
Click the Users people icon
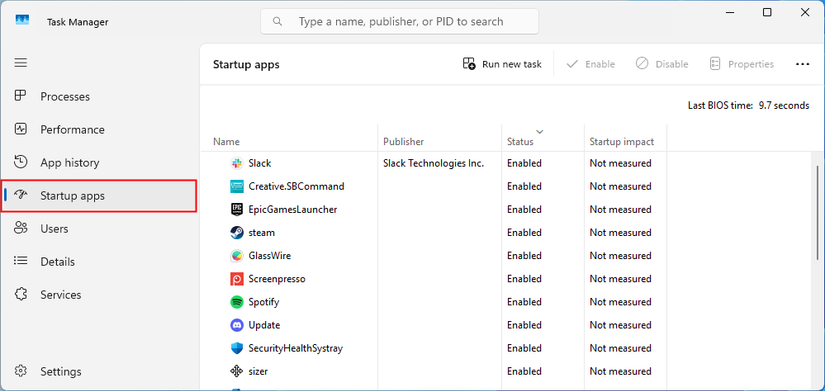tap(21, 228)
